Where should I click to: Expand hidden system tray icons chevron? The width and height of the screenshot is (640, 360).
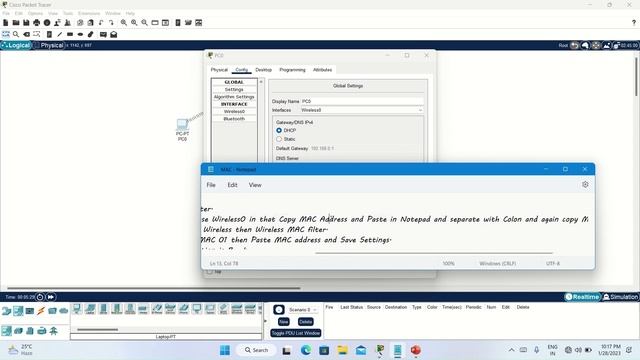click(511, 350)
